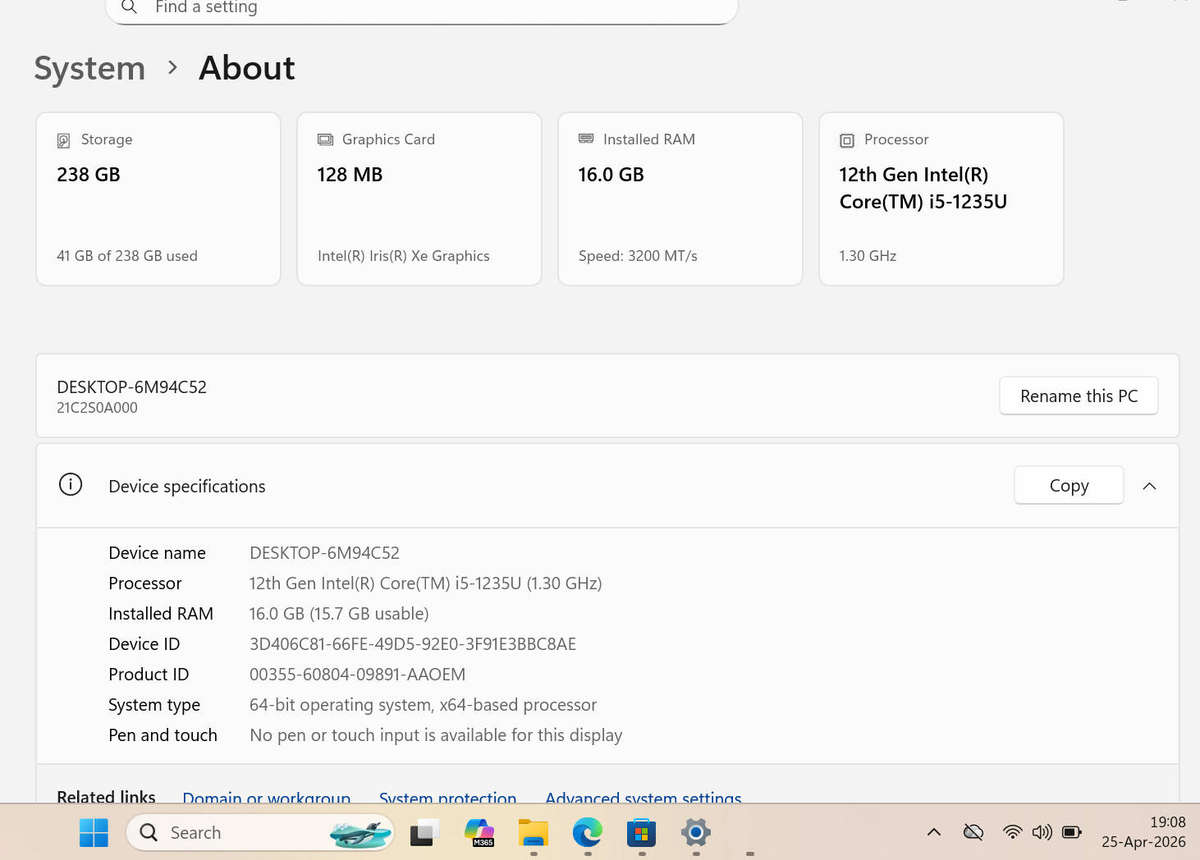Screen dimensions: 1200x860
Task: Click the taskbar search magnifier icon
Action: point(149,832)
